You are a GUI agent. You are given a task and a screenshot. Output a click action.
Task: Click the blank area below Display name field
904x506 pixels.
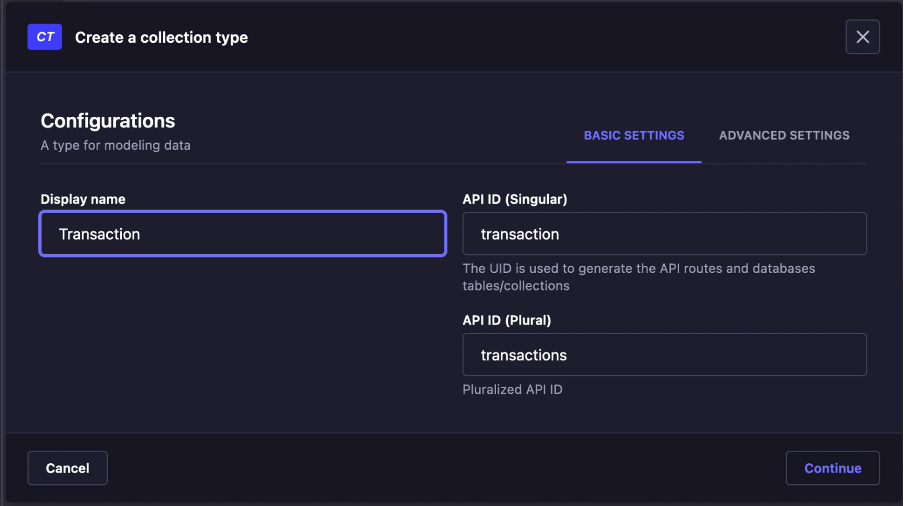coord(242,330)
